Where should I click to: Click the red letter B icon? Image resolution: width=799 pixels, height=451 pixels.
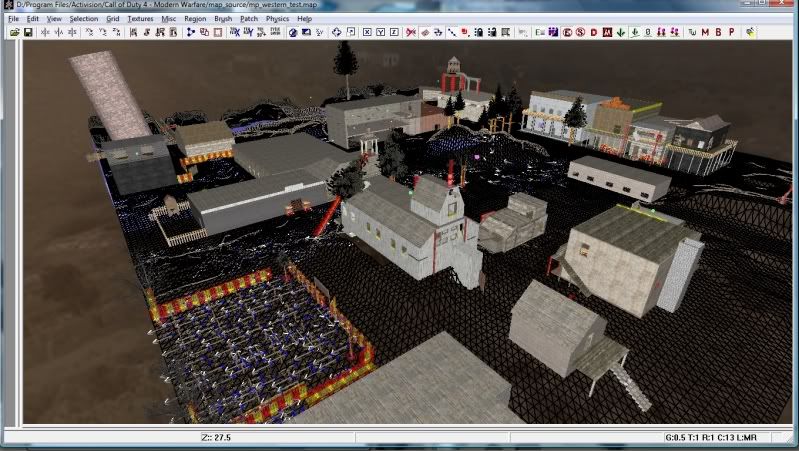pos(718,32)
